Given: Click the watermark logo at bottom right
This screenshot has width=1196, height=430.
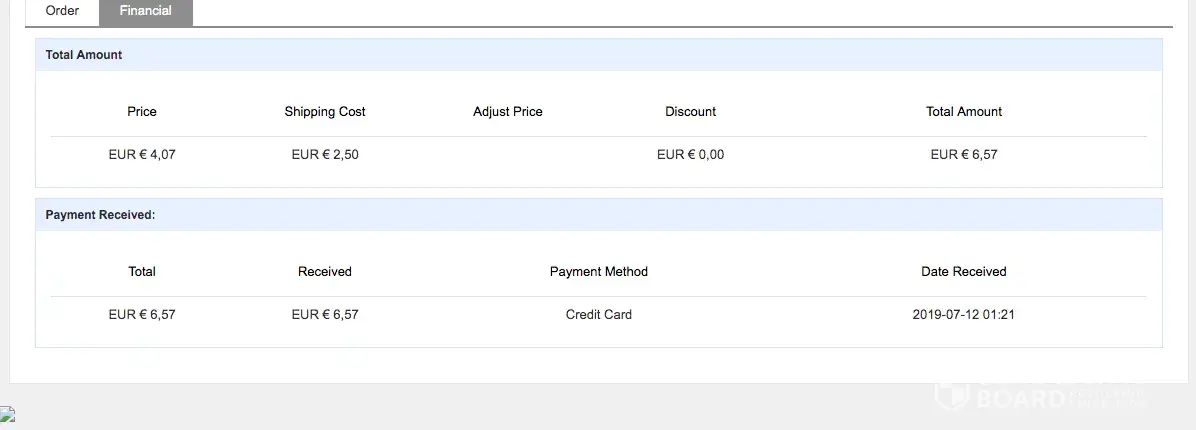Looking at the screenshot, I should 1040,397.
